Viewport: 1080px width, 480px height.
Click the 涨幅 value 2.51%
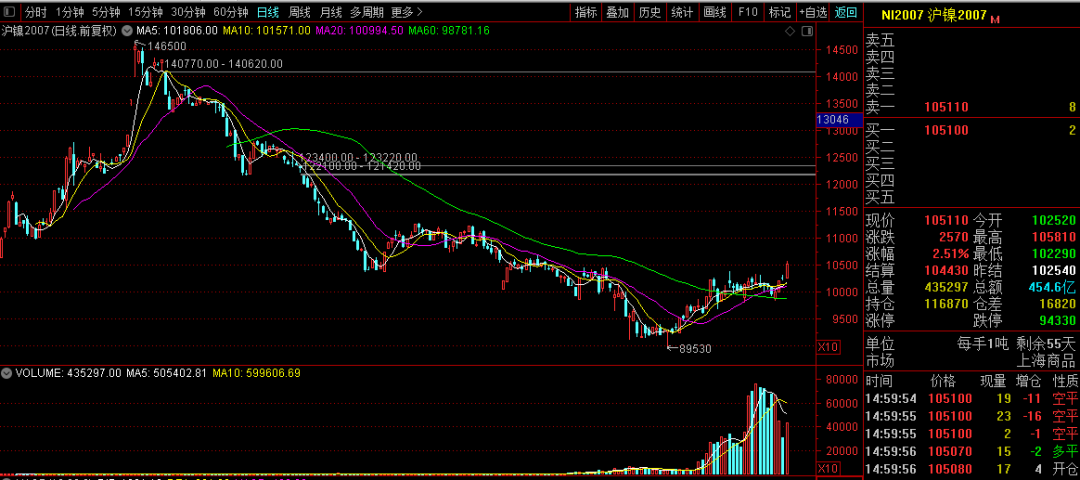click(951, 255)
